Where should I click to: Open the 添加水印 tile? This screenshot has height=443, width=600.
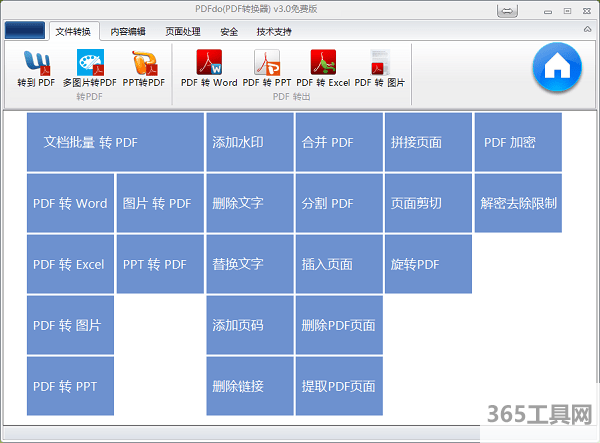tap(250, 143)
